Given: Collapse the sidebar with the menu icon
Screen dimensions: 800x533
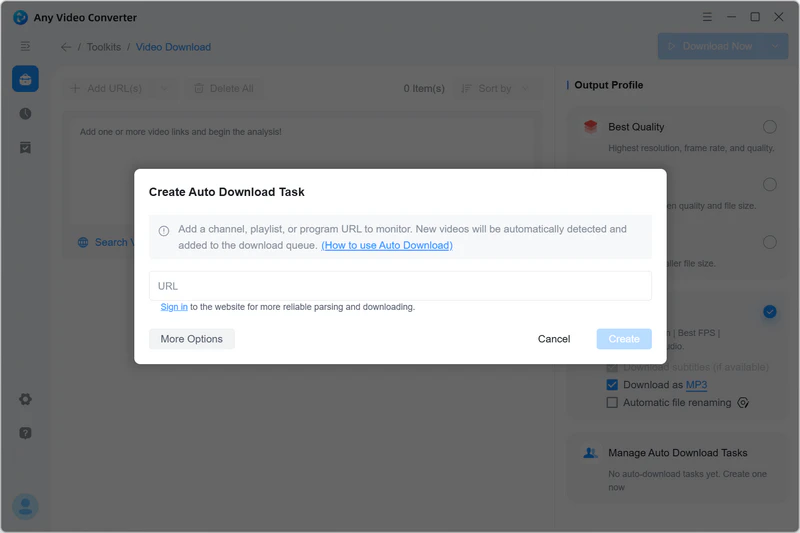Looking at the screenshot, I should 25,46.
